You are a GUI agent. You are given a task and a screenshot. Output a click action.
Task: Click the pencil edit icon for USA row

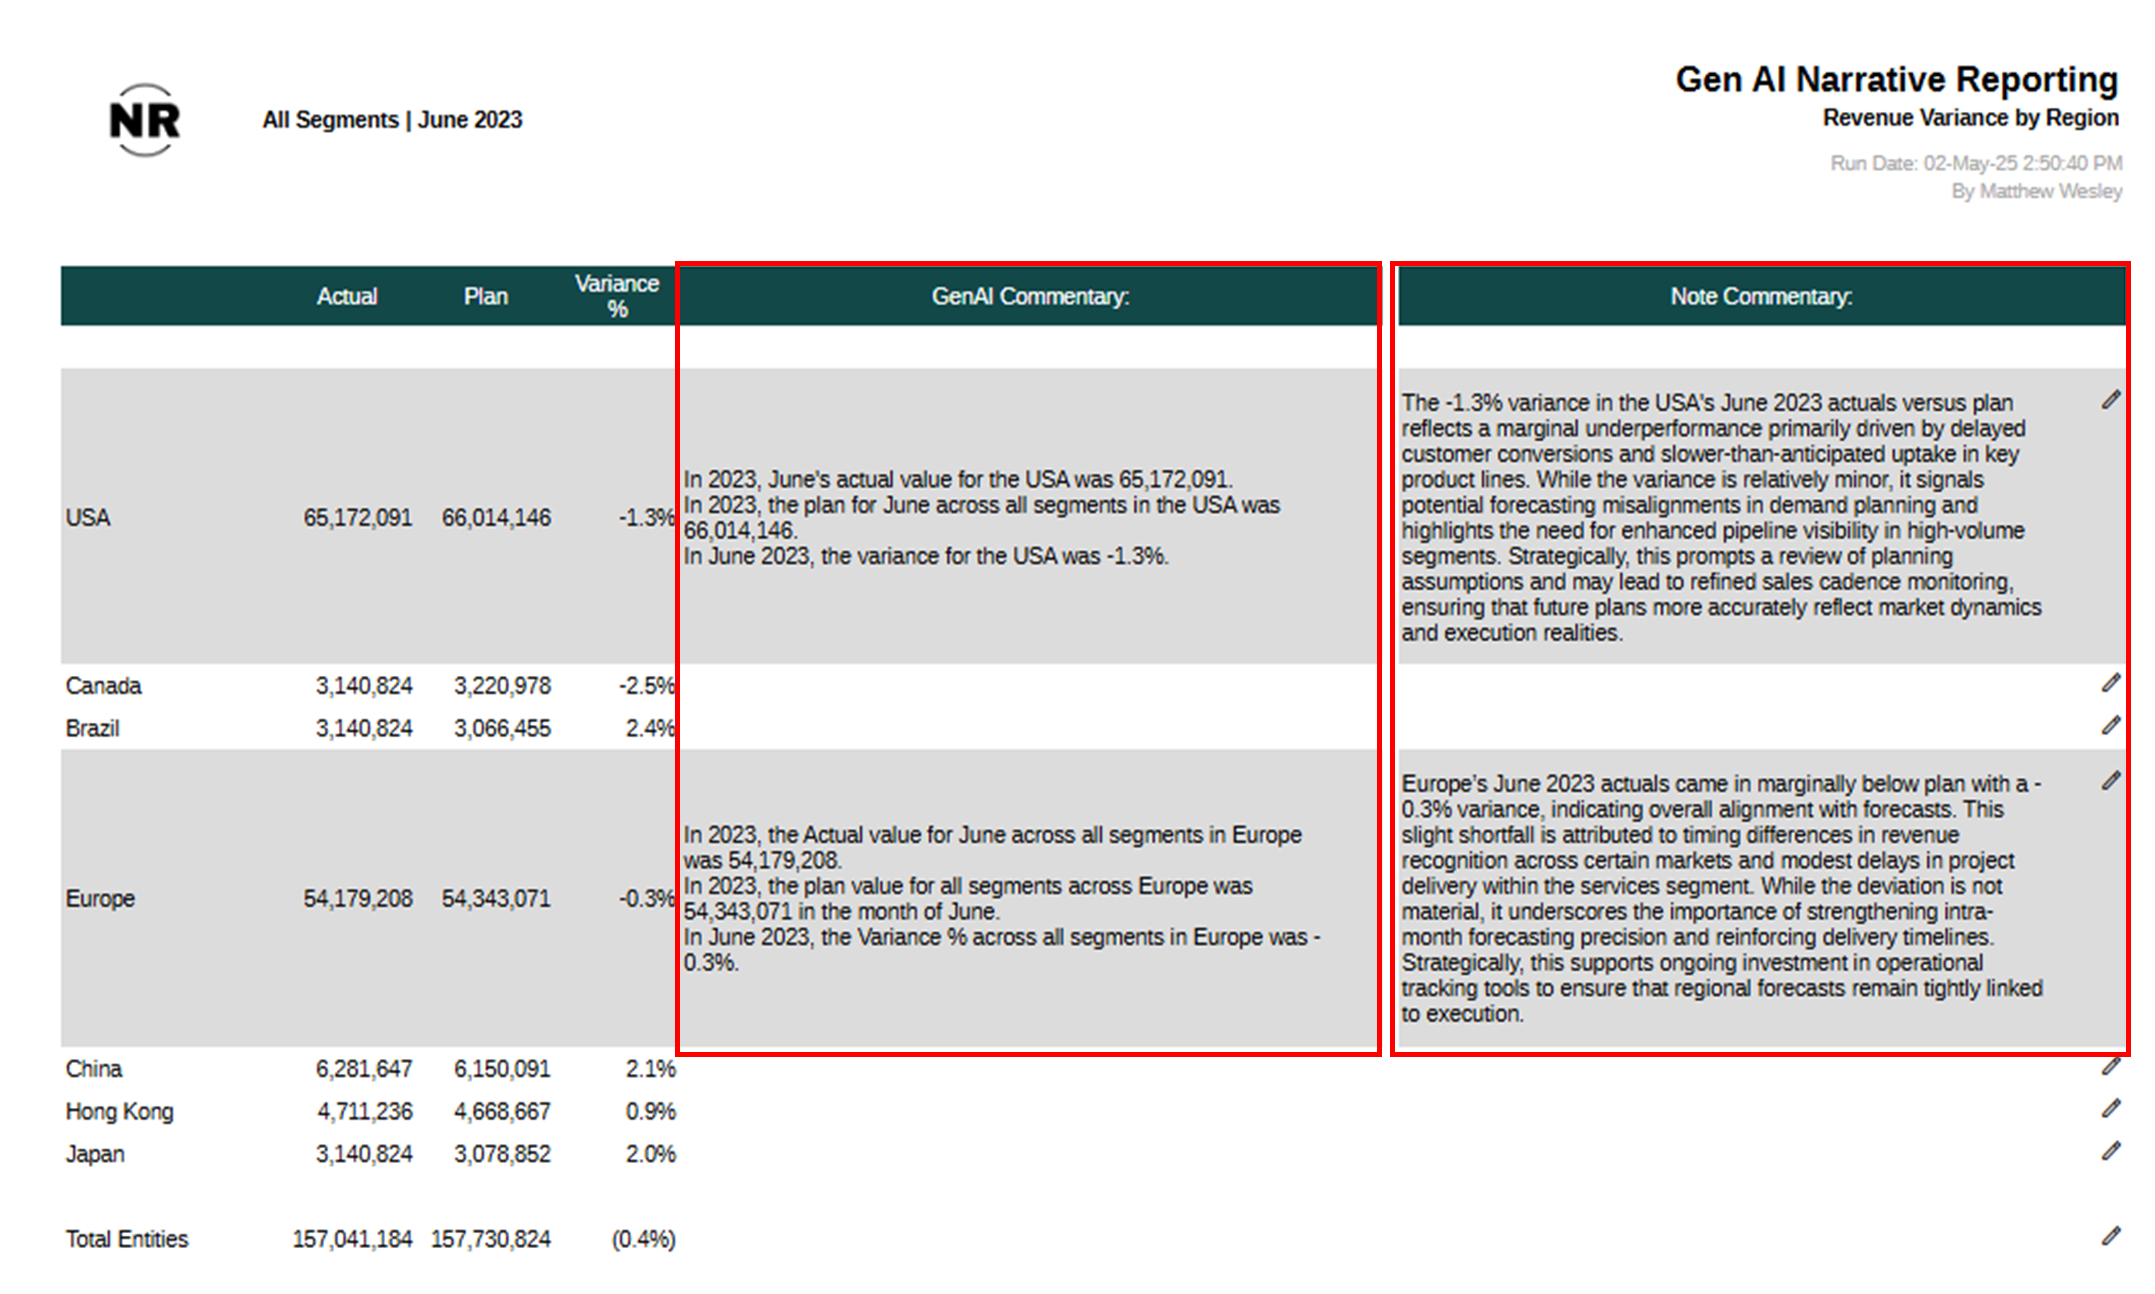(2110, 400)
